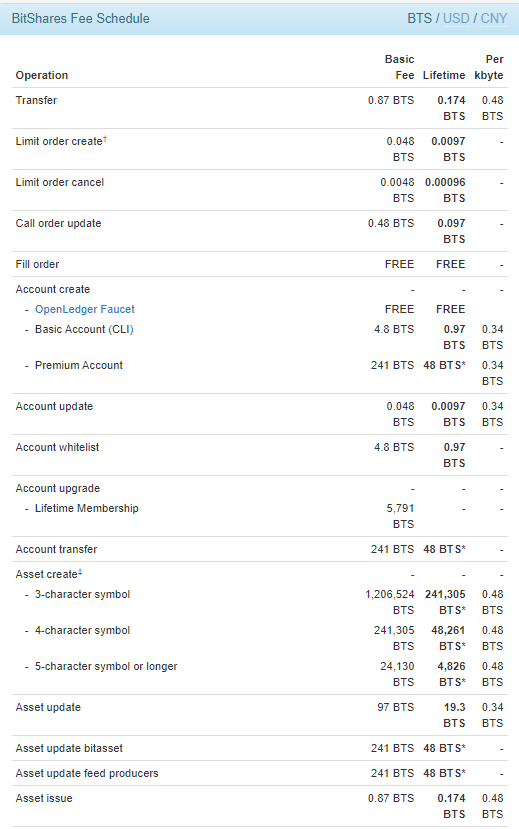This screenshot has height=829, width=519.
Task: Select the Asset create label
Action: tap(47, 574)
